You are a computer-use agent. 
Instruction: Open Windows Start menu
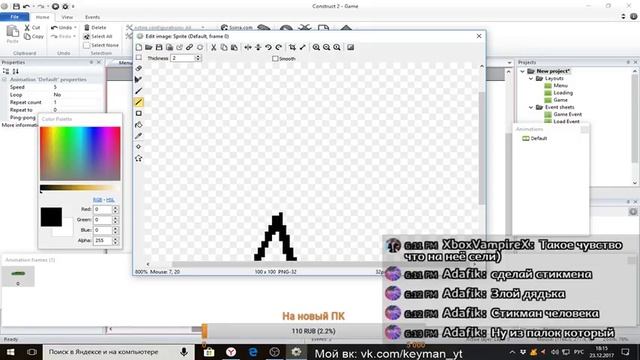11,352
